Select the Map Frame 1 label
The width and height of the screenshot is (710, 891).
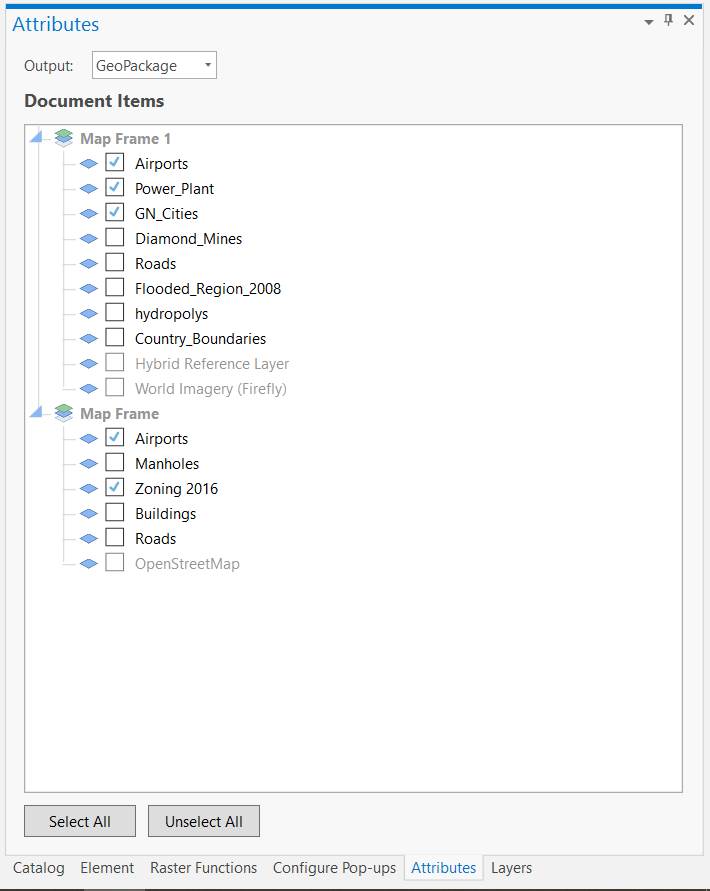pyautogui.click(x=125, y=139)
